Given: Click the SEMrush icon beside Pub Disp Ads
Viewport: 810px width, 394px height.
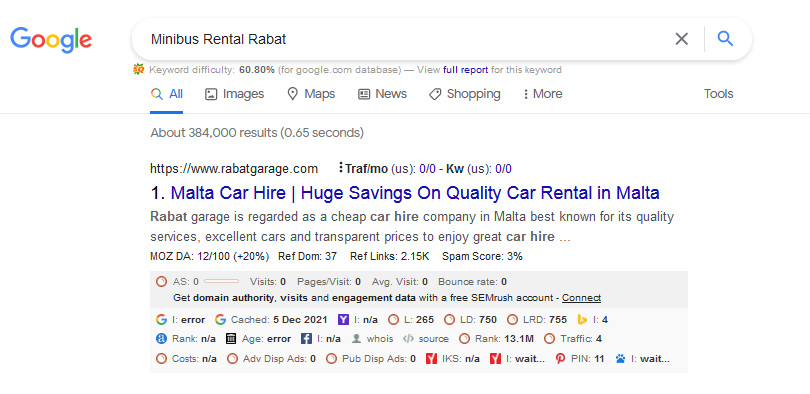Looking at the screenshot, I should click(332, 358).
